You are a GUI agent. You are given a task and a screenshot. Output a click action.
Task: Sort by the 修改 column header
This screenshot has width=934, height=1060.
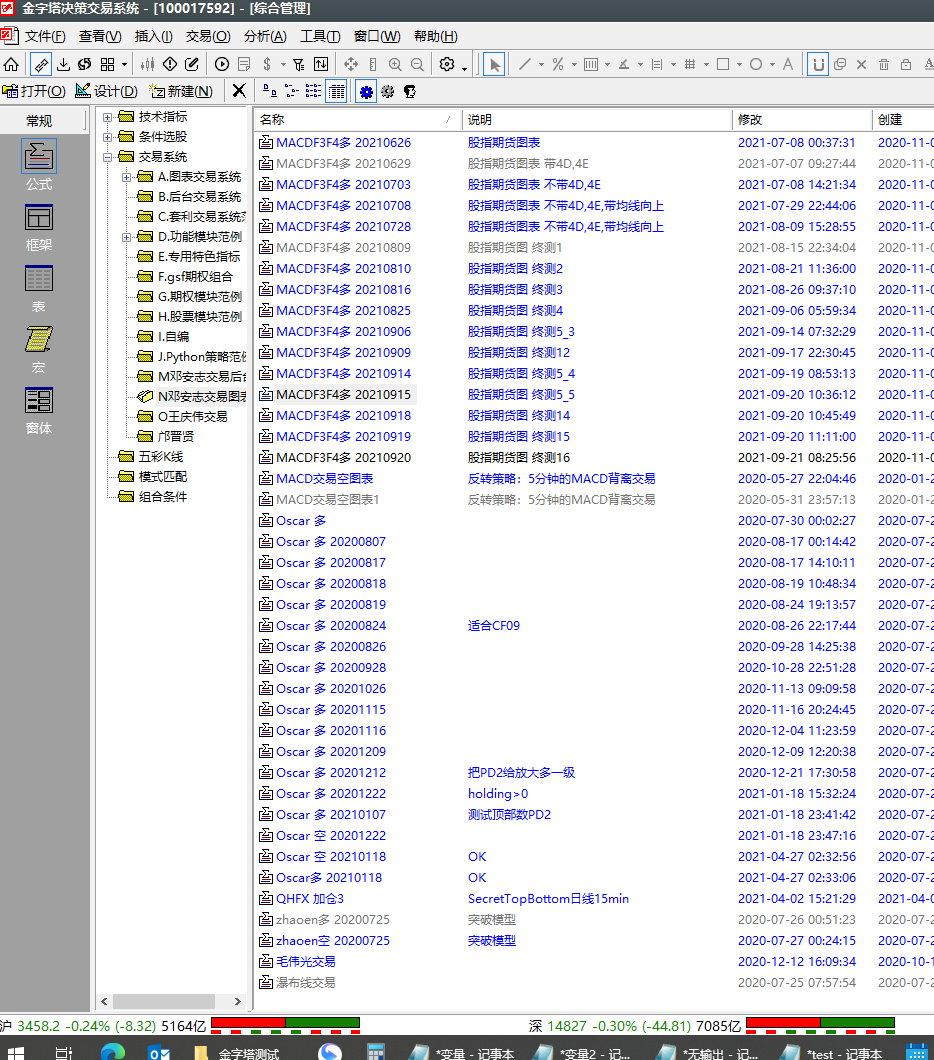tap(802, 120)
